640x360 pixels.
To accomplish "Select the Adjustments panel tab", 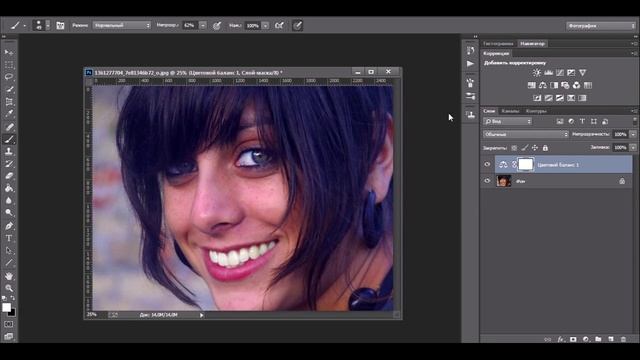I will [x=496, y=53].
